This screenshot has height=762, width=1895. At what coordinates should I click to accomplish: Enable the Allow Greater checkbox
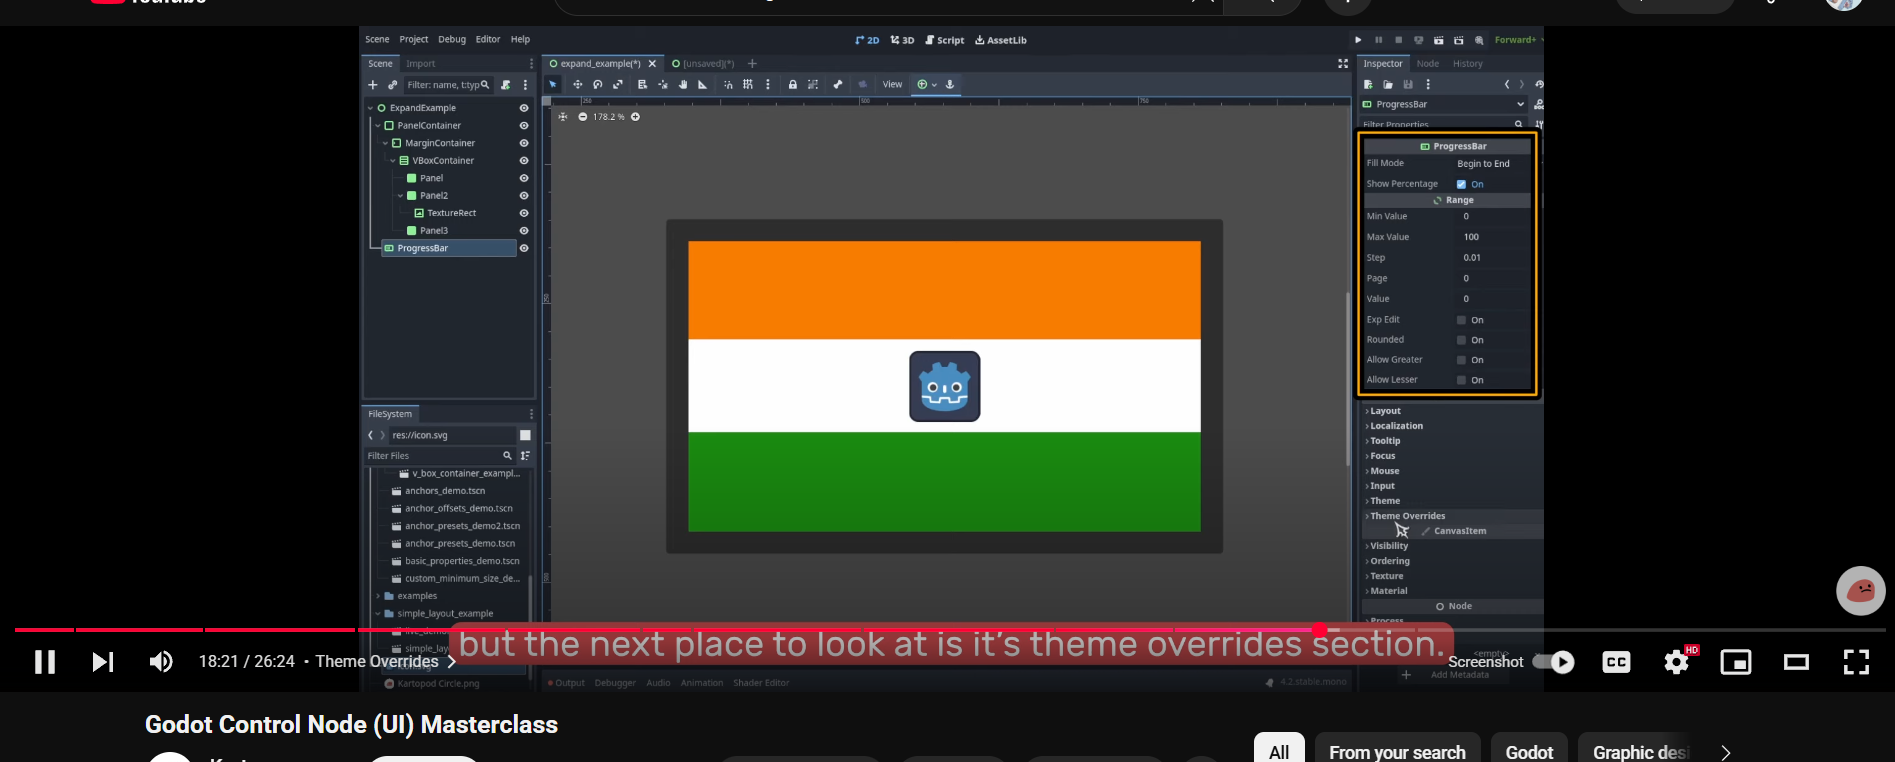(x=1461, y=360)
